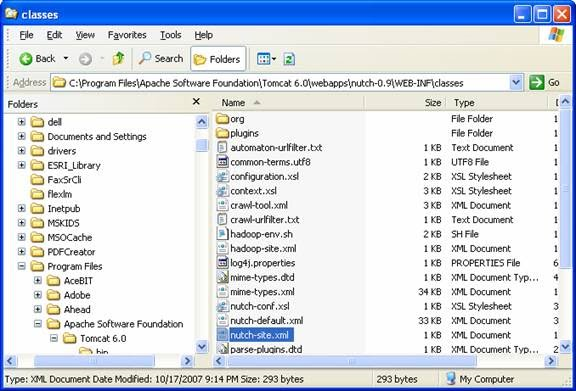Select common-terms.utf8 file icon

[223, 162]
